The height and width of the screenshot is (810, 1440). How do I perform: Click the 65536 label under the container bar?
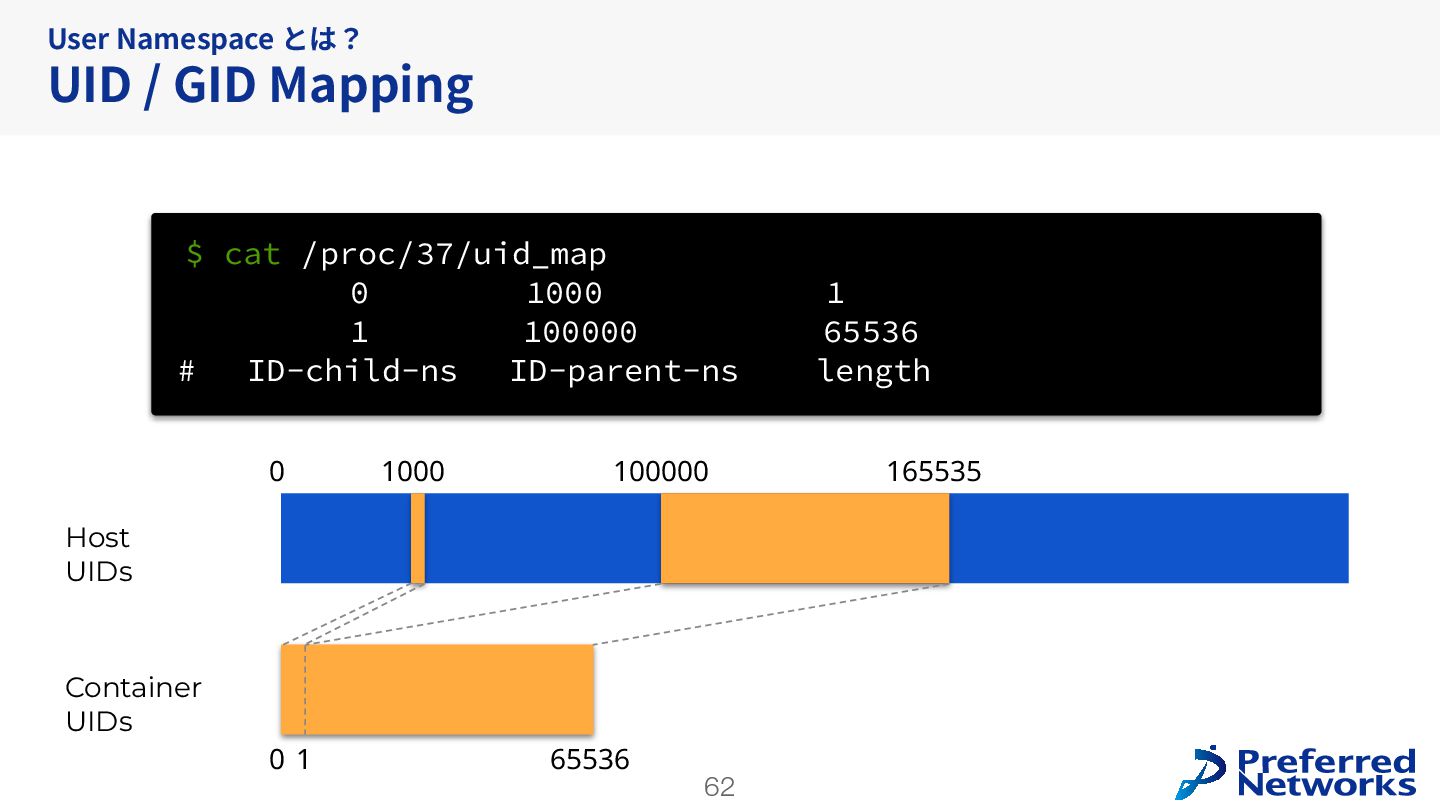[x=590, y=760]
